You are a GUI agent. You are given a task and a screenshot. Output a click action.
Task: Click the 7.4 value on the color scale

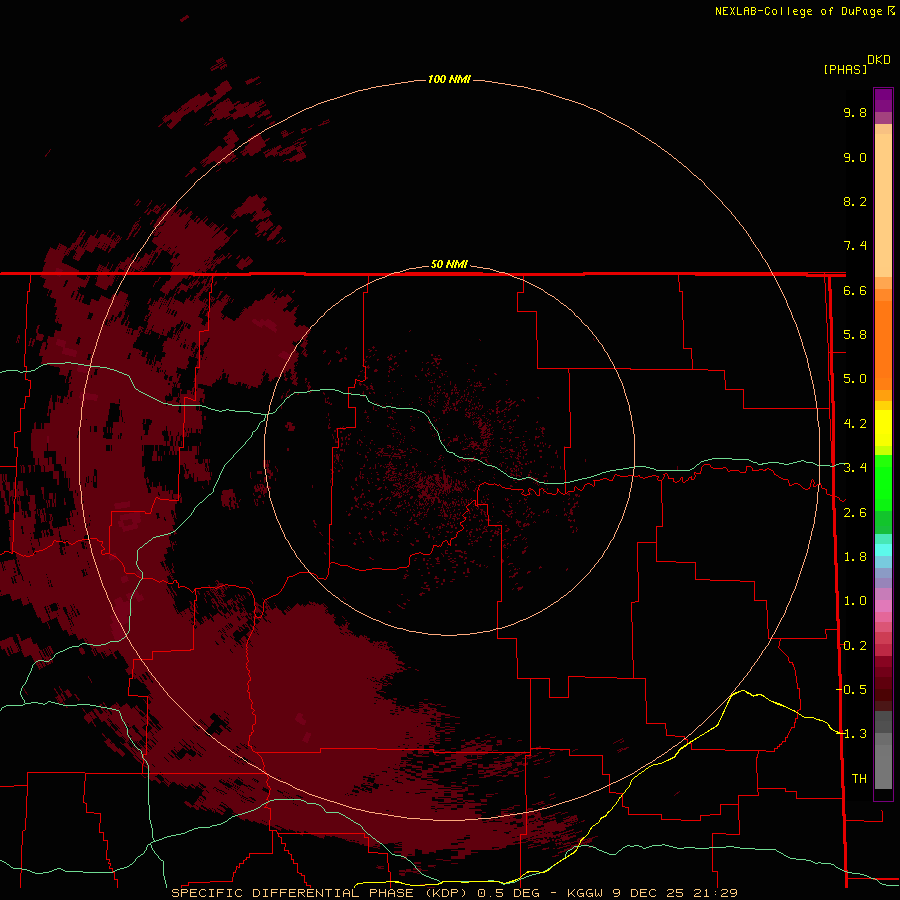tap(855, 246)
